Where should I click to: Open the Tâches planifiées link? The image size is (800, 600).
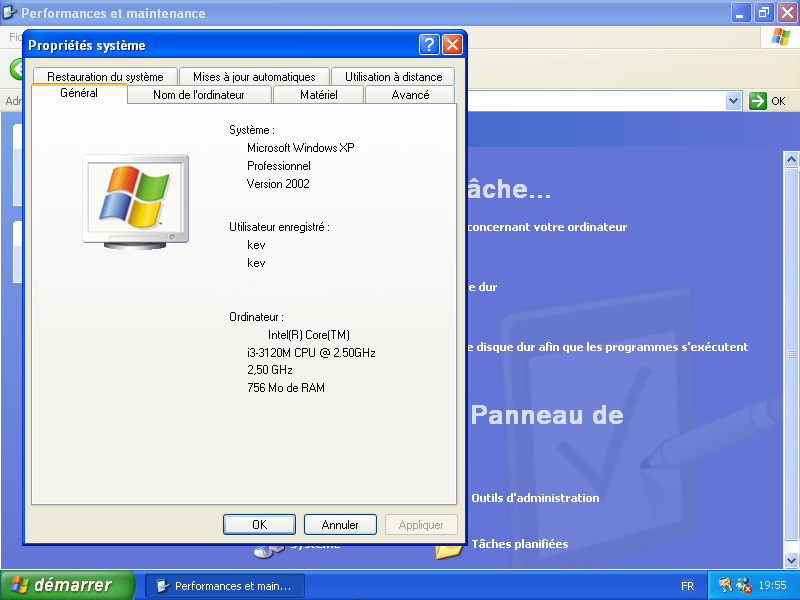[519, 544]
